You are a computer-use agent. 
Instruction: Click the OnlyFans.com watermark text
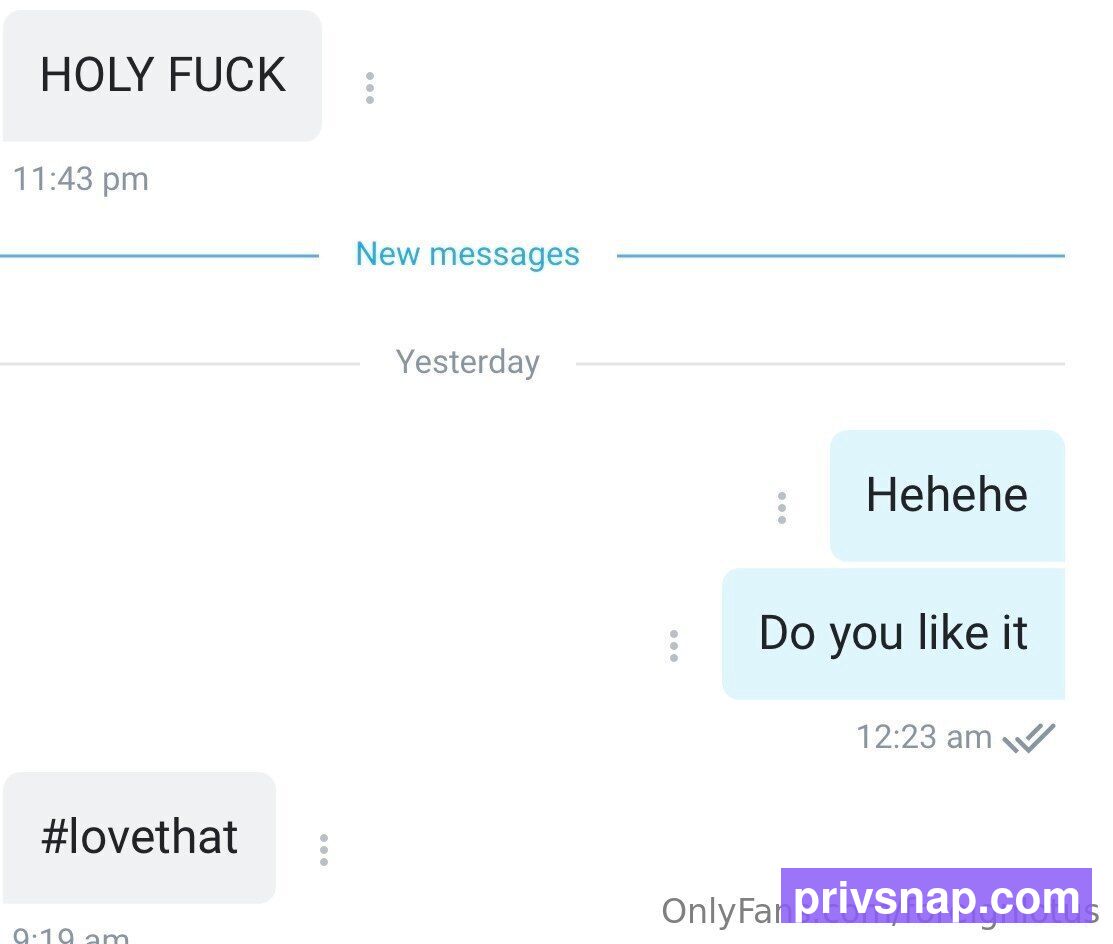pyautogui.click(x=721, y=911)
